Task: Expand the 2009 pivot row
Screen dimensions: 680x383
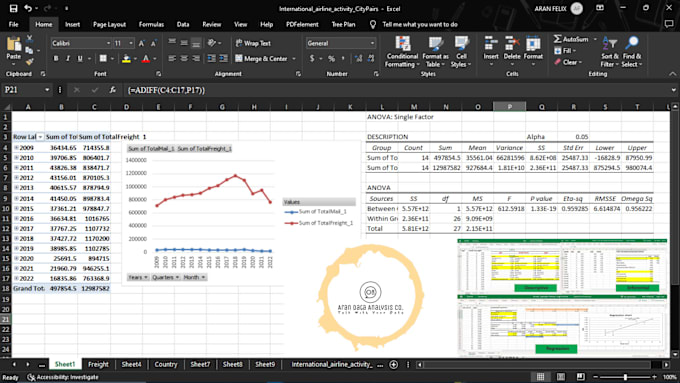Action: [16, 148]
